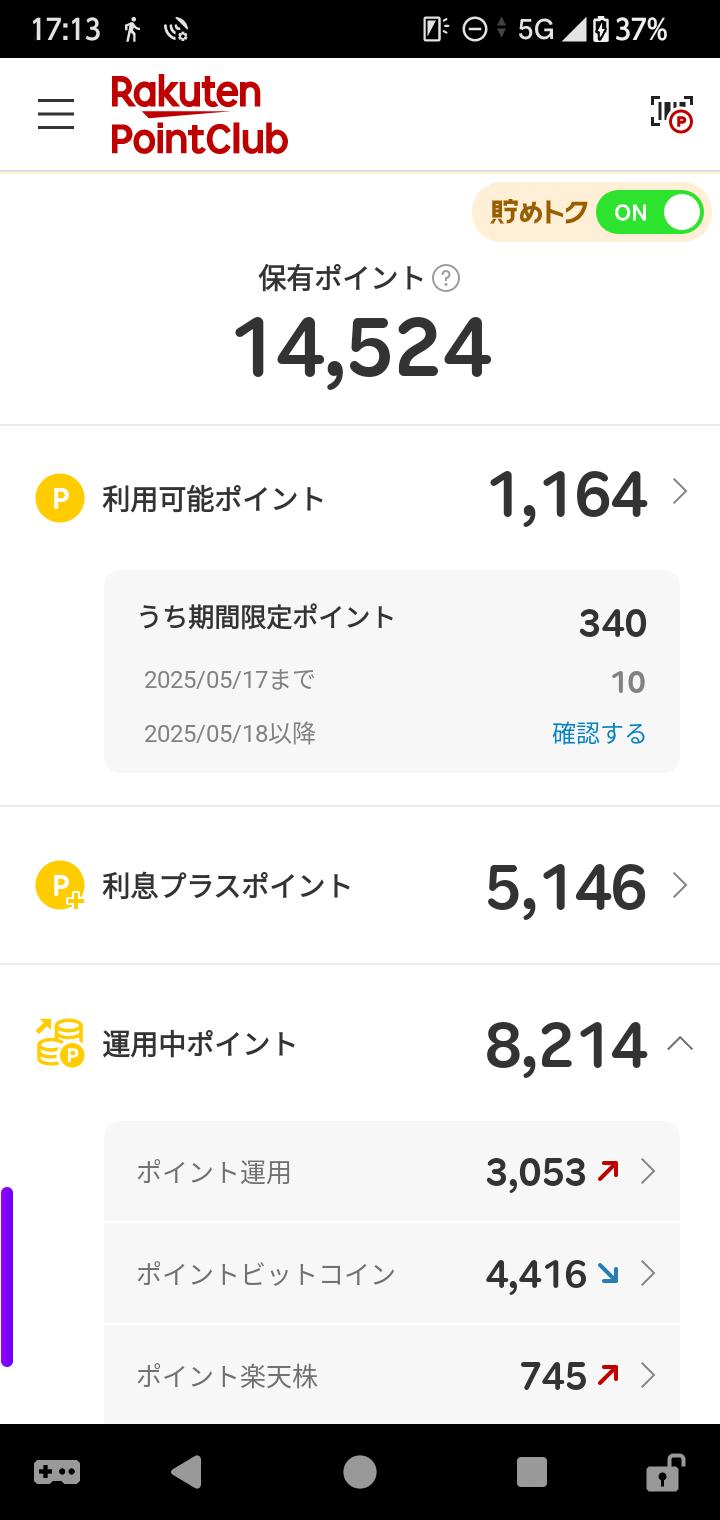Open the ポイントビットコイン row

392,1274
